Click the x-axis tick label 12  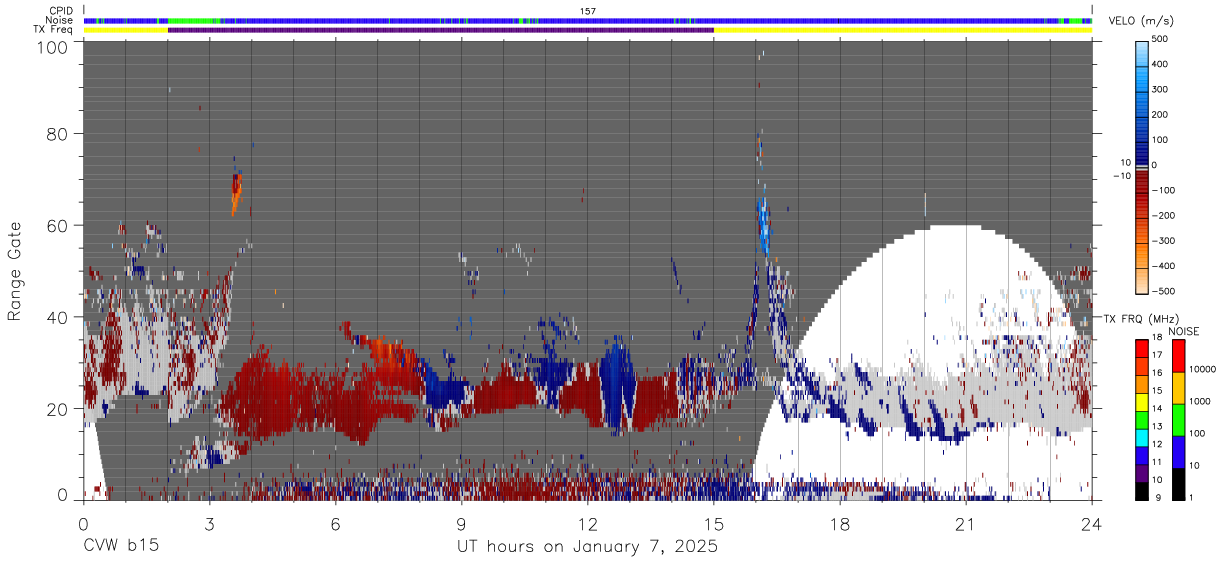point(587,523)
